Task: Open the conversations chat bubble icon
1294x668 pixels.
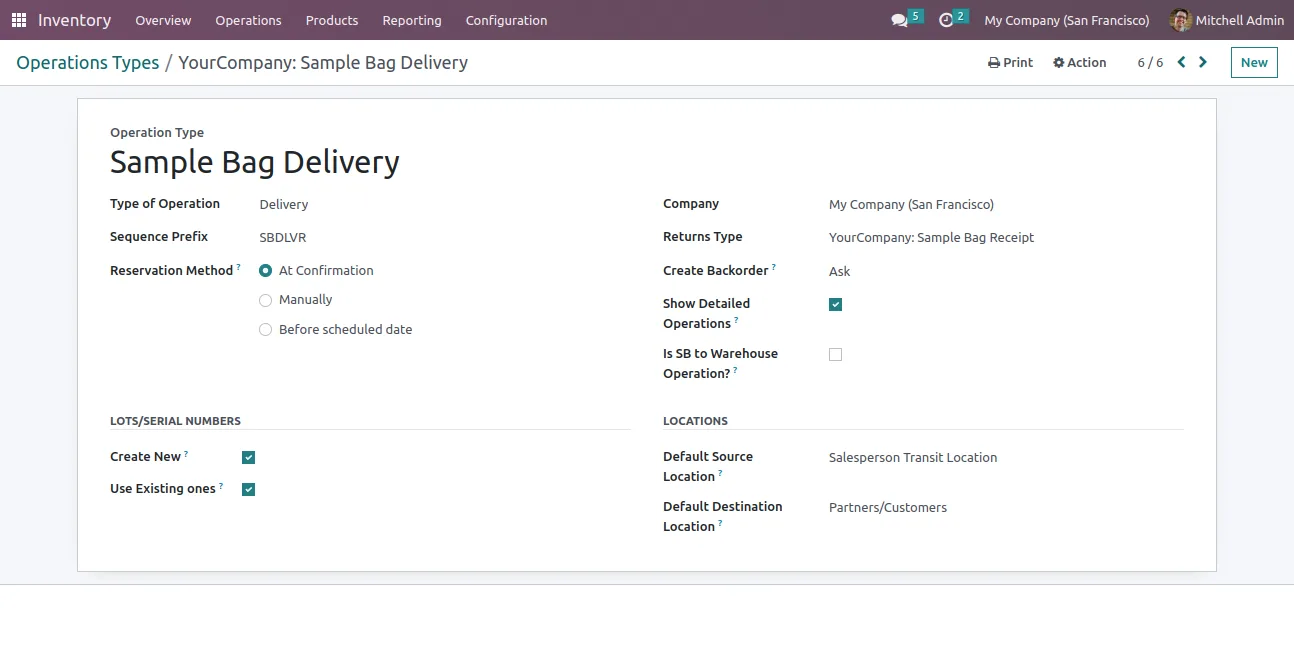Action: pyautogui.click(x=899, y=20)
